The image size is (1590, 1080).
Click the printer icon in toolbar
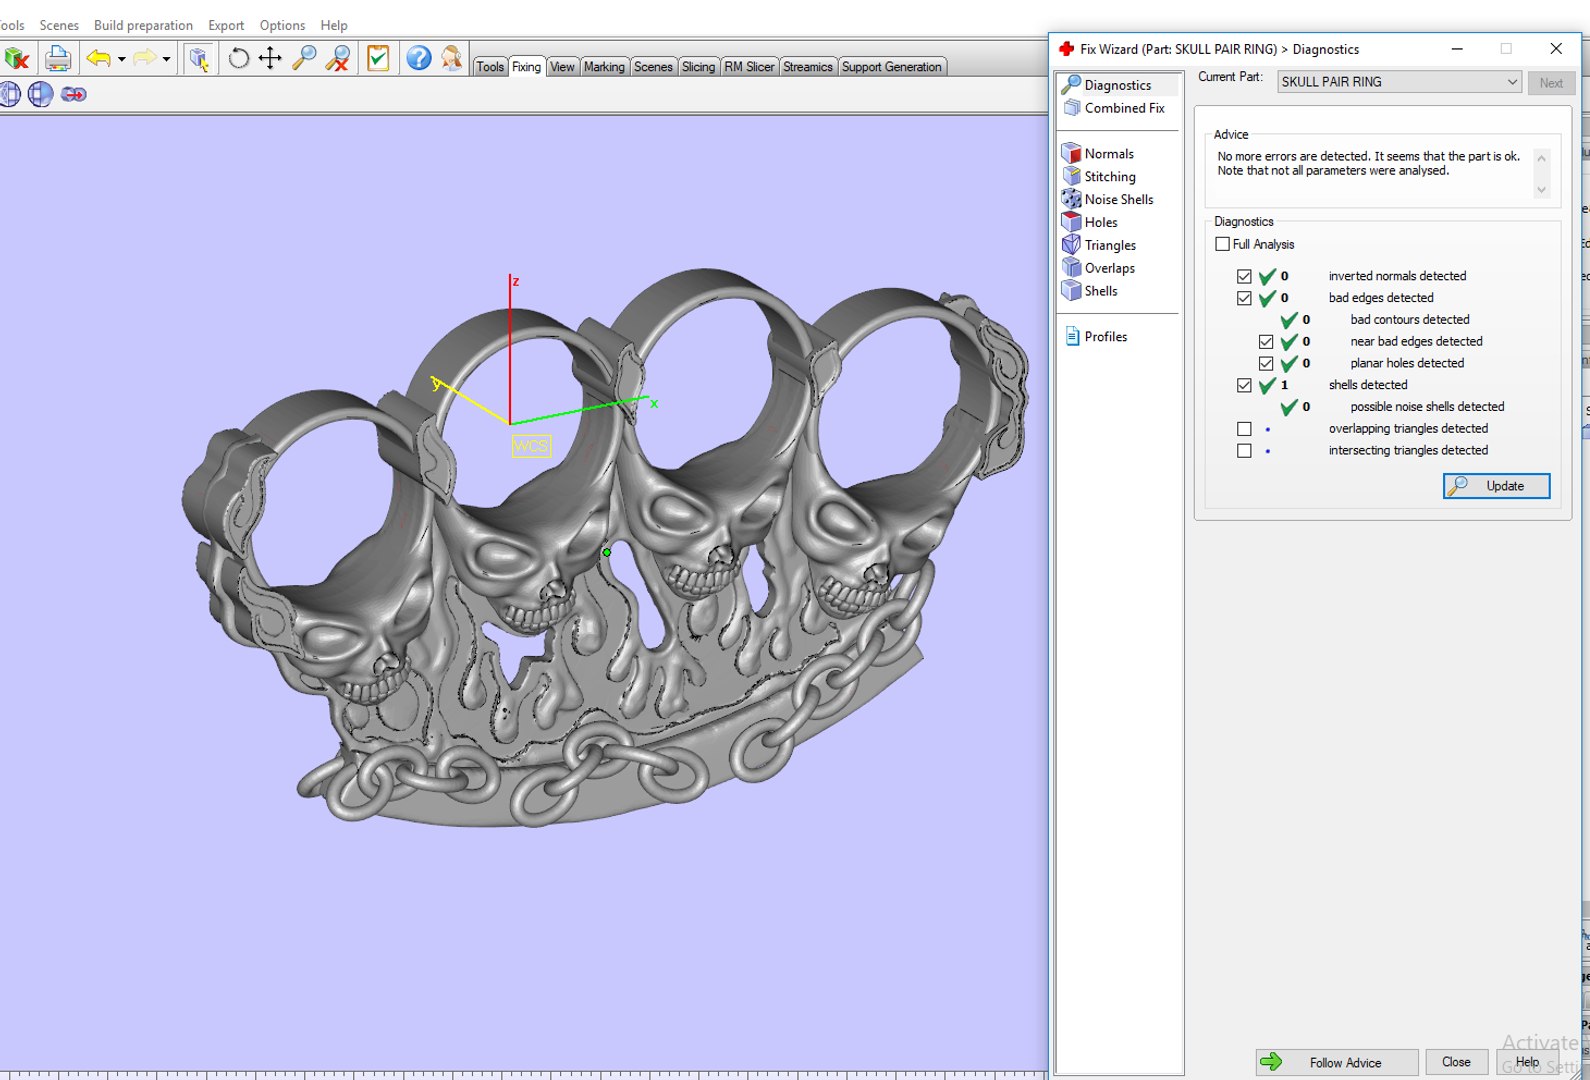pyautogui.click(x=58, y=58)
